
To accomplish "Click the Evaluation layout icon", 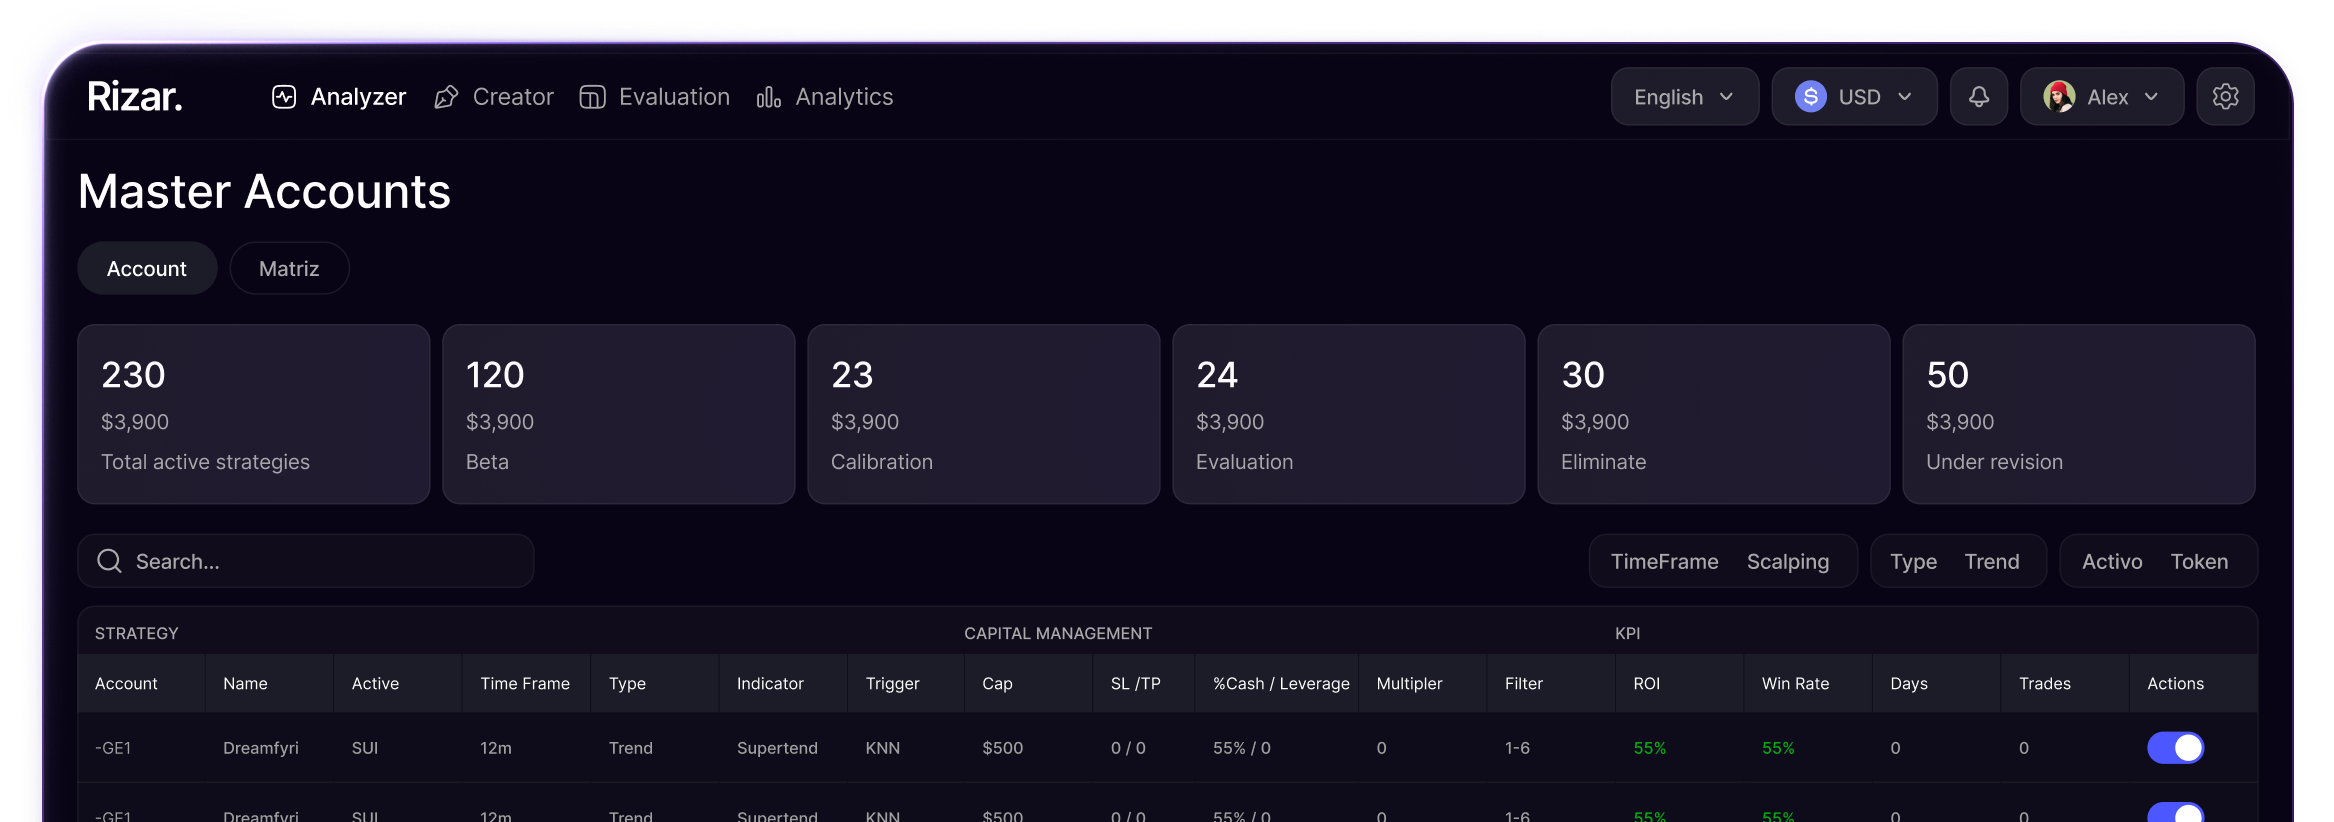I will [592, 97].
